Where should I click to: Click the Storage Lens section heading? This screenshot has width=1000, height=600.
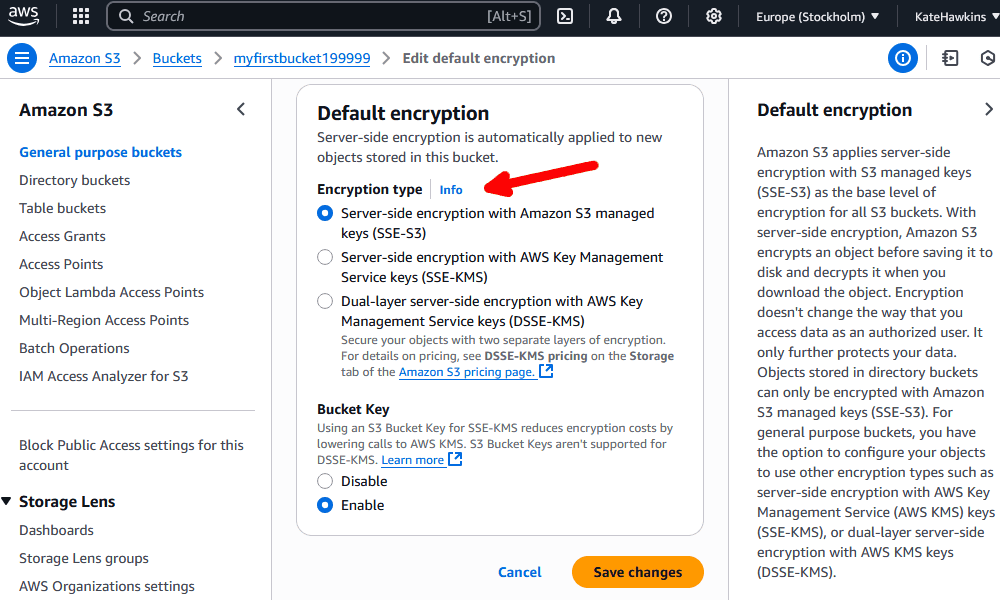(x=67, y=502)
